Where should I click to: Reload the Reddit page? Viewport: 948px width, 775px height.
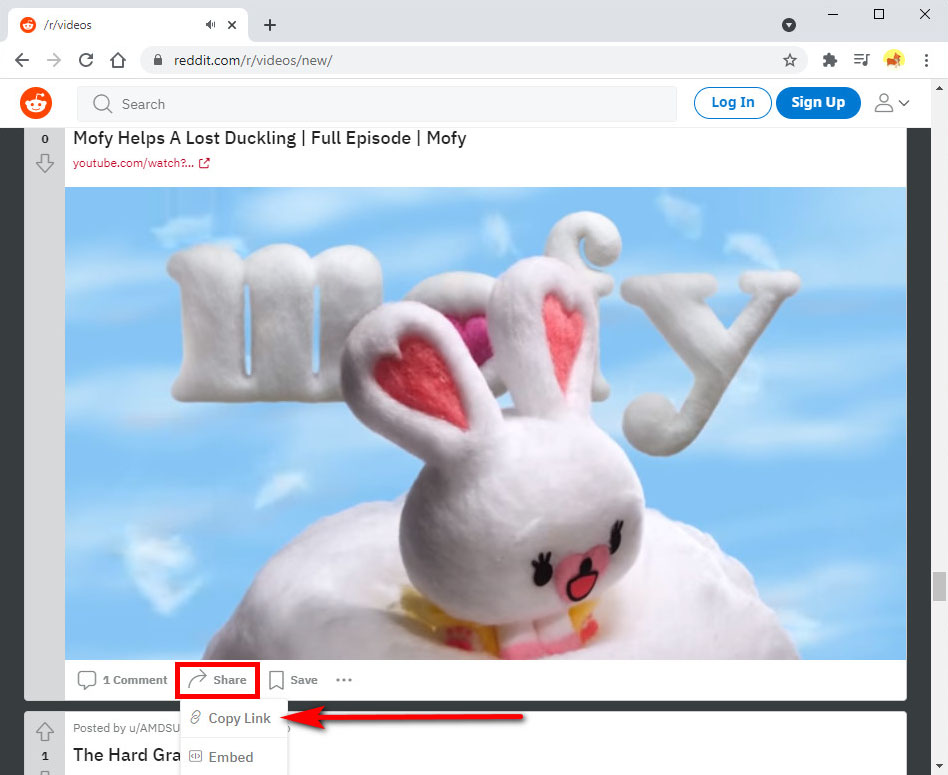pyautogui.click(x=86, y=60)
